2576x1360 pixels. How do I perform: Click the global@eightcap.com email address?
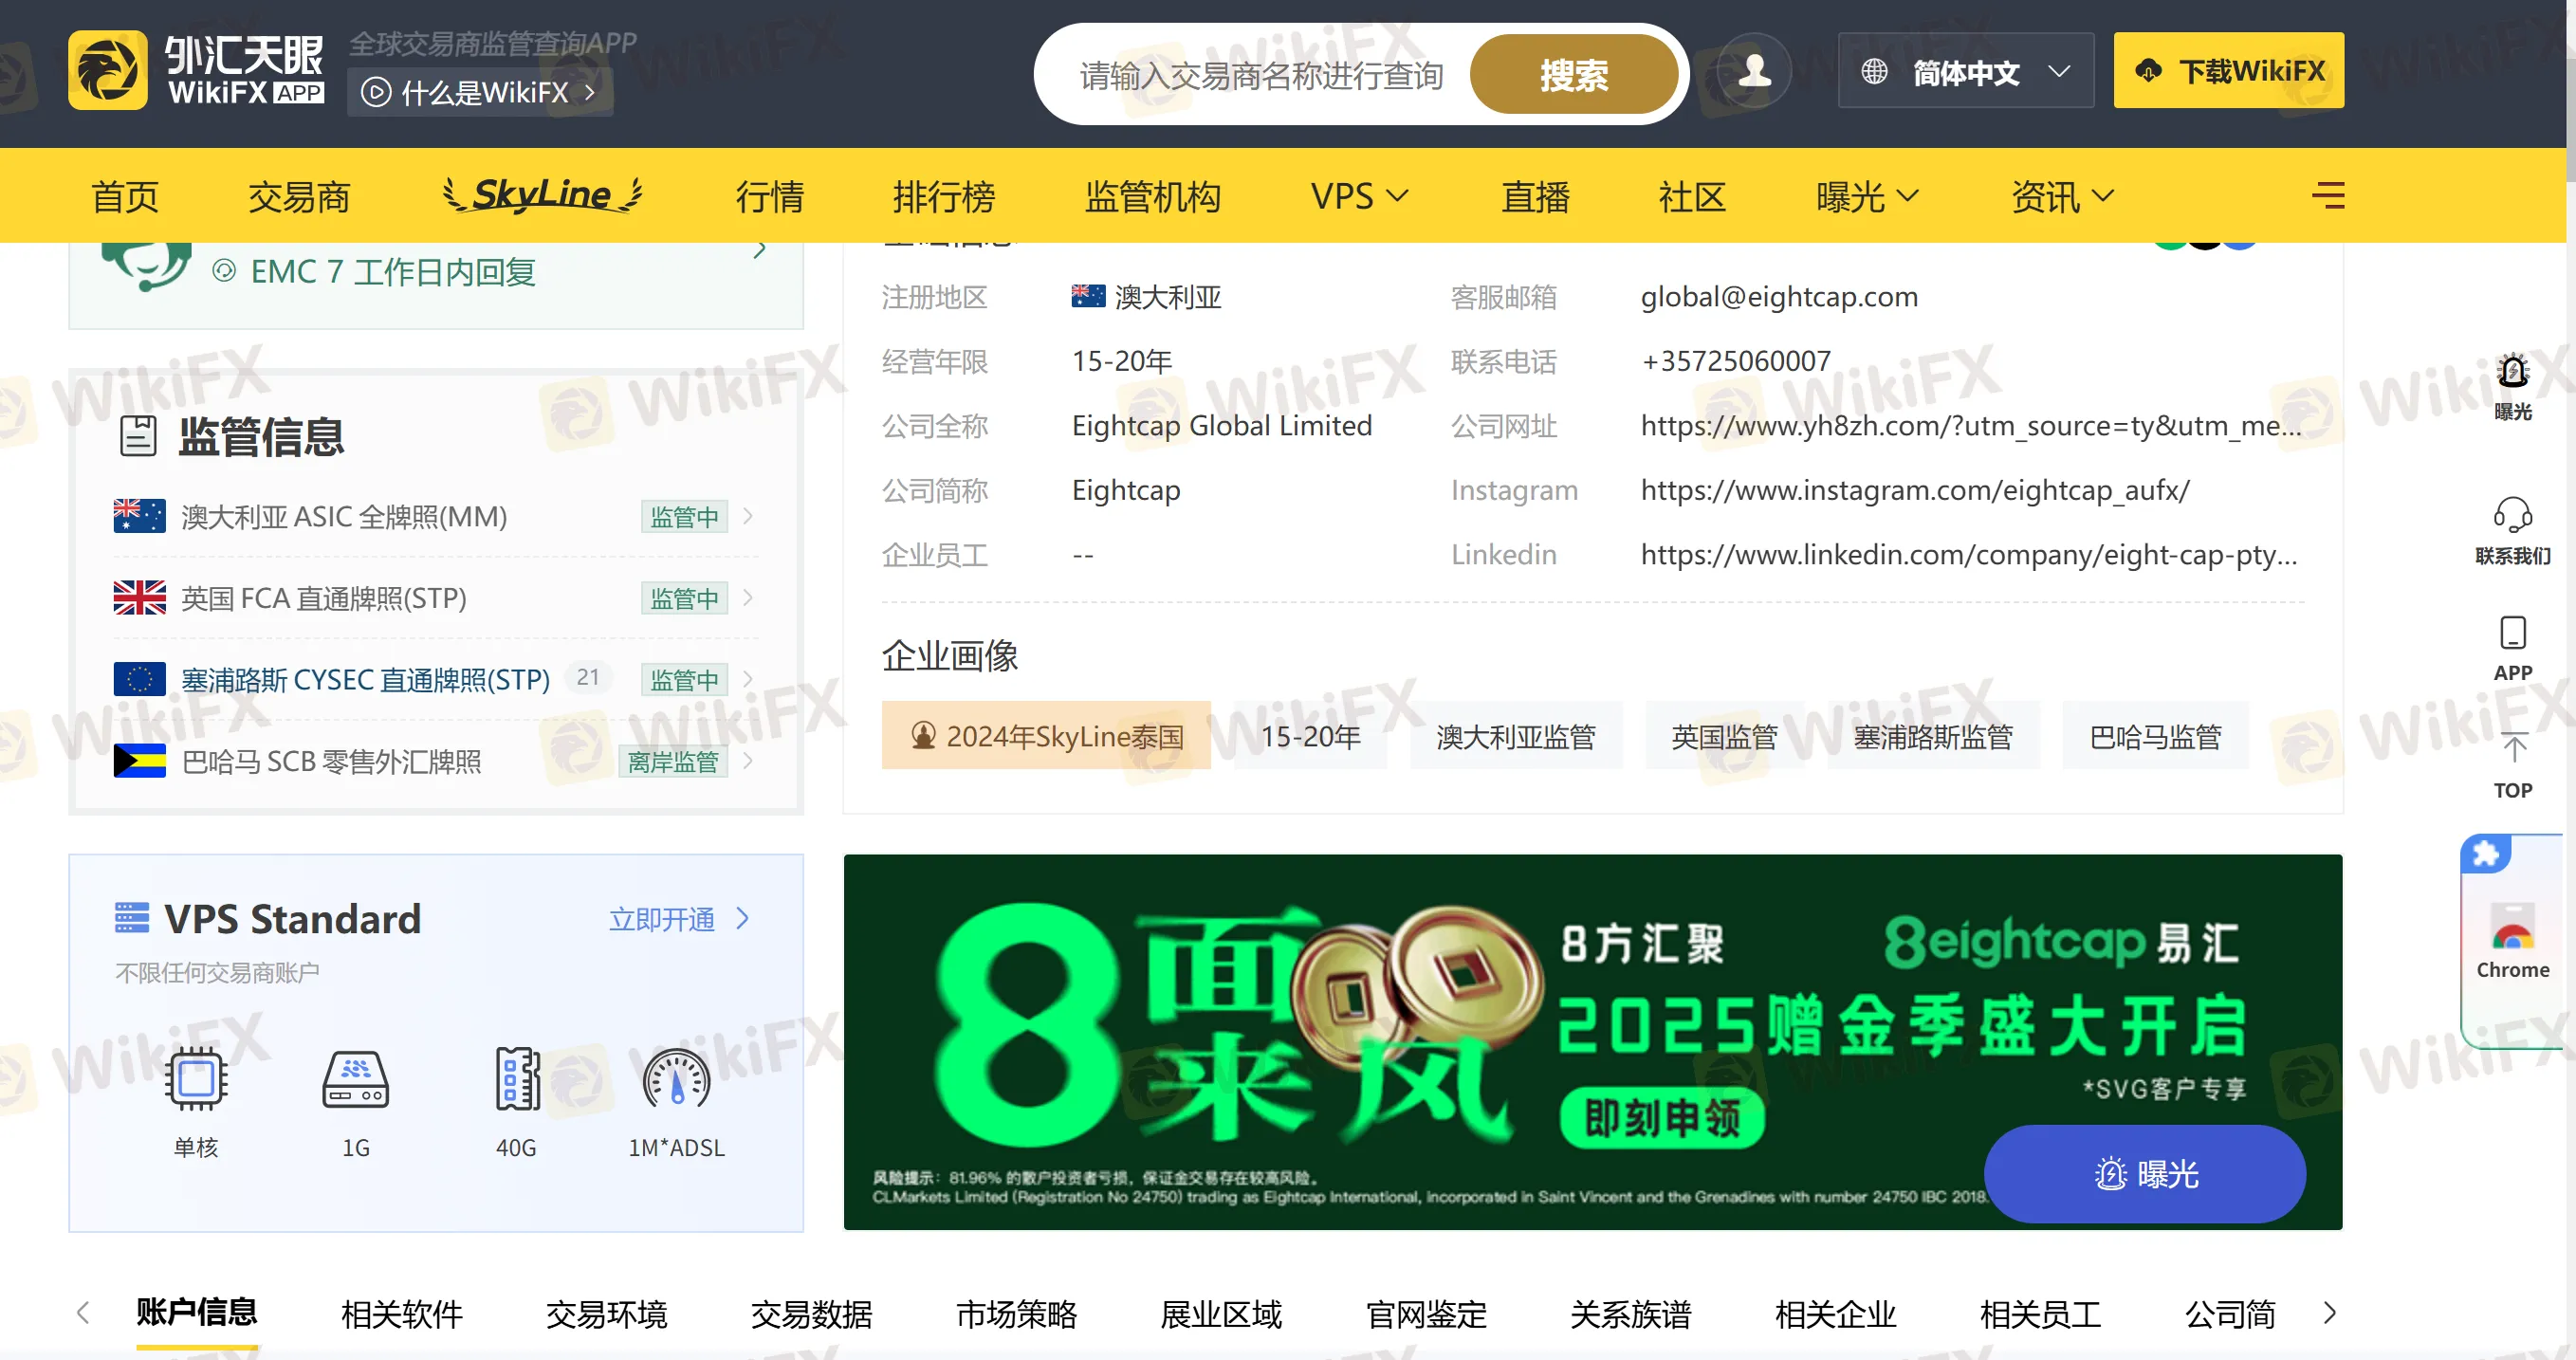[x=1779, y=297]
